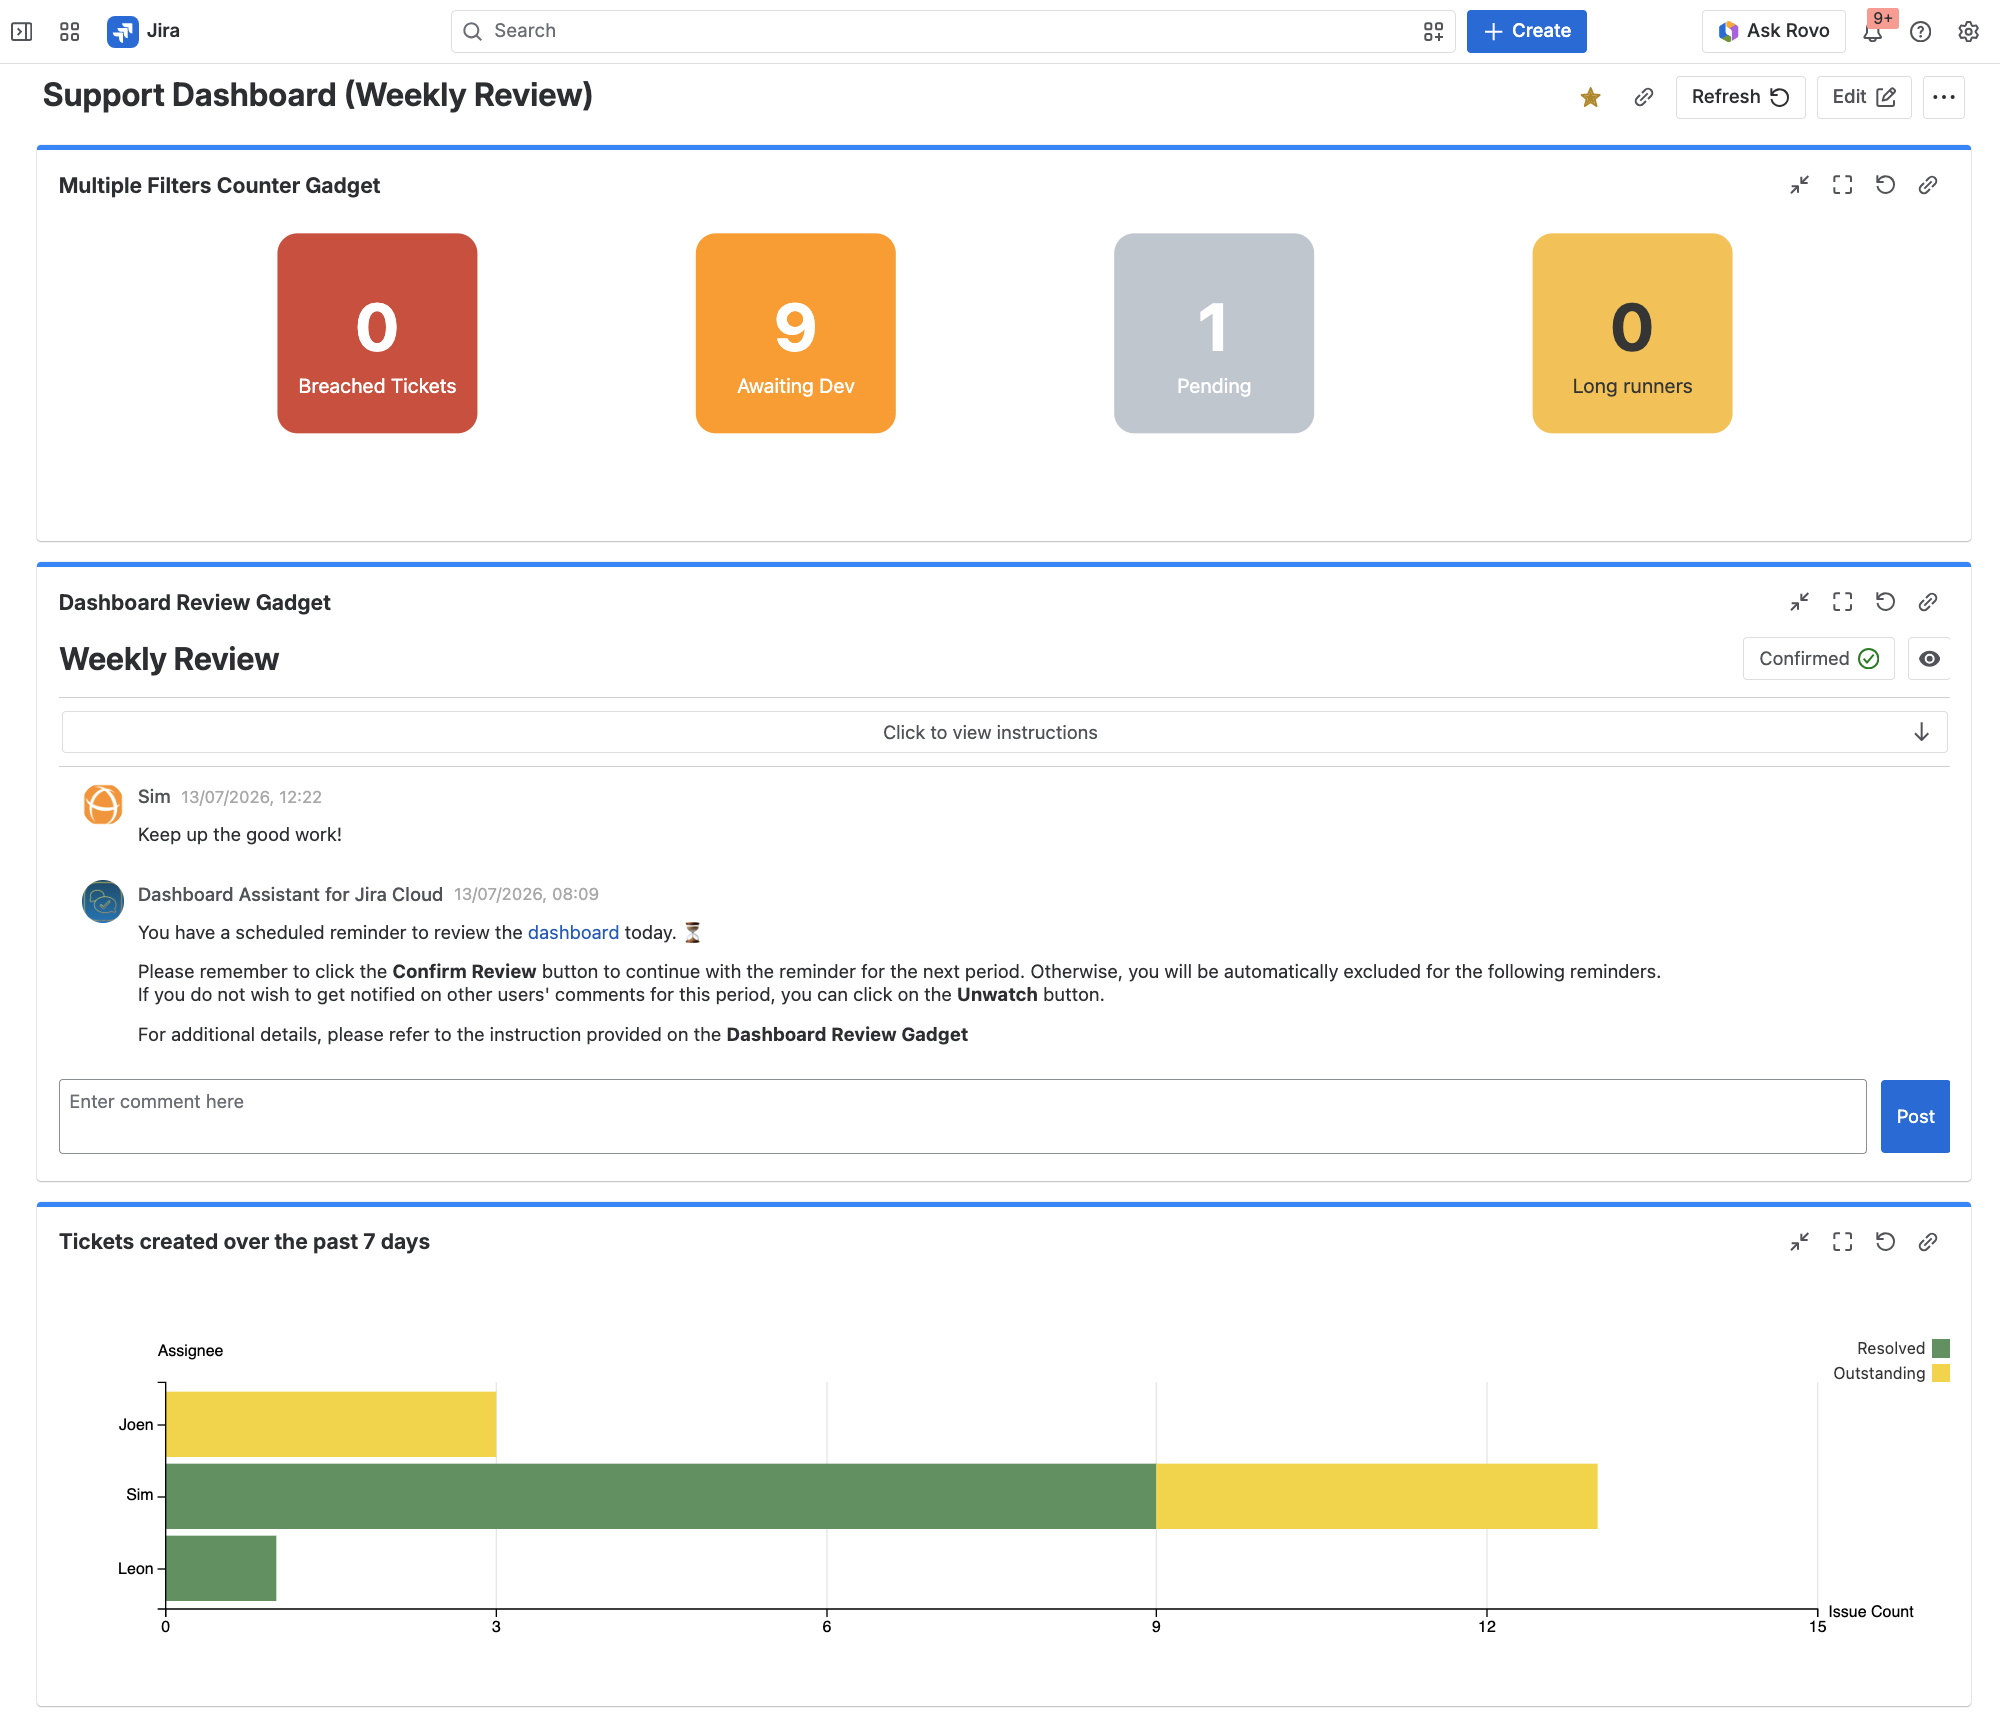Screen dimensions: 2000x1722
Task: Toggle the watch eye icon for Weekly Review
Action: 1929,659
